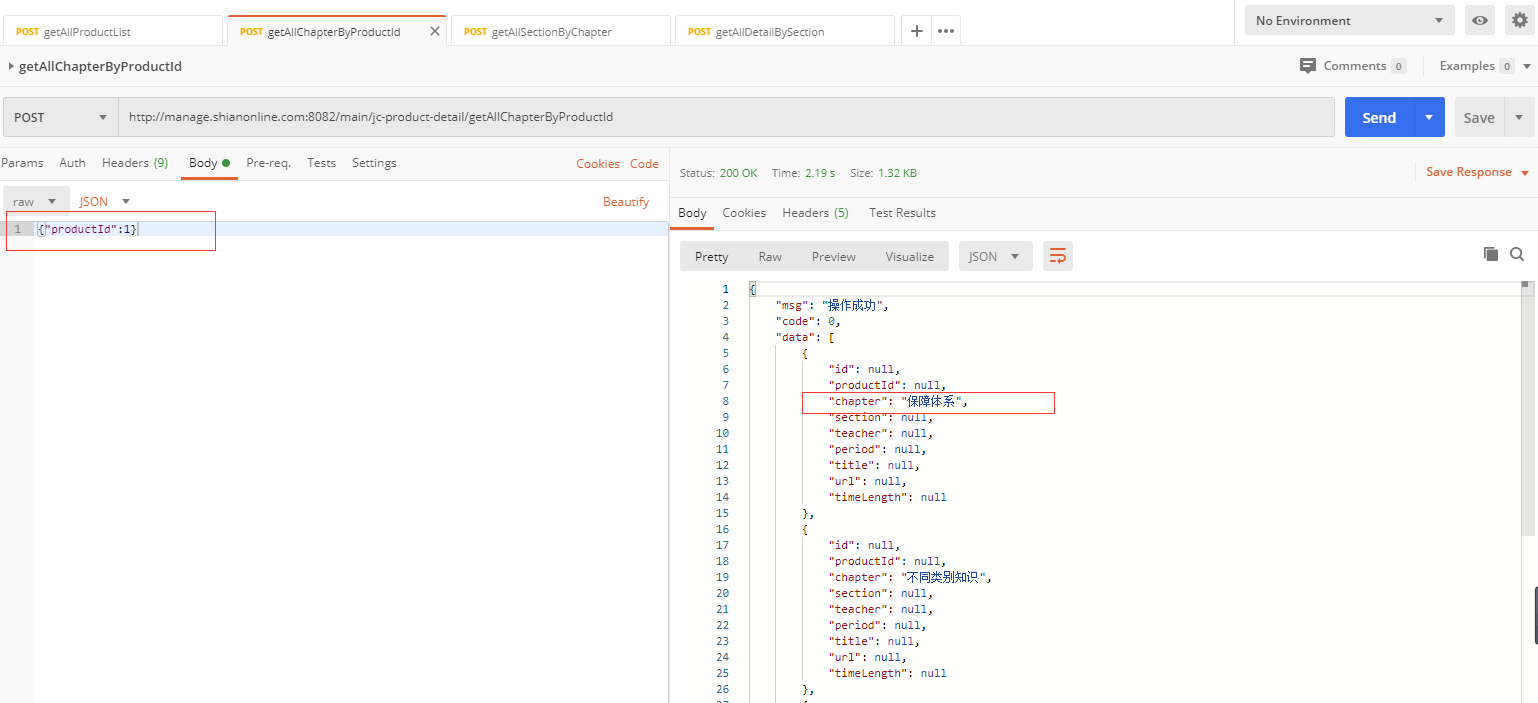This screenshot has width=1538, height=703.
Task: Switch to getAllProductList tab
Action: click(112, 31)
